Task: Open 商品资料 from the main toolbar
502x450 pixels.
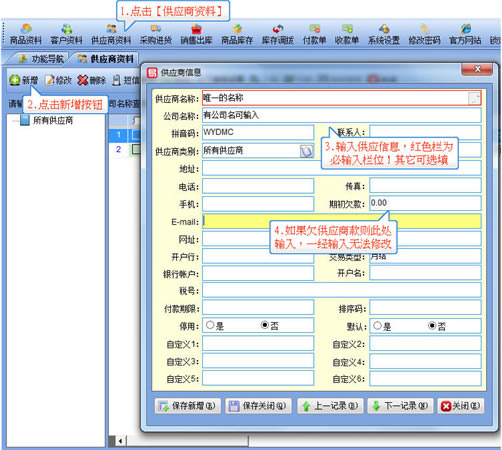Action: pos(26,34)
